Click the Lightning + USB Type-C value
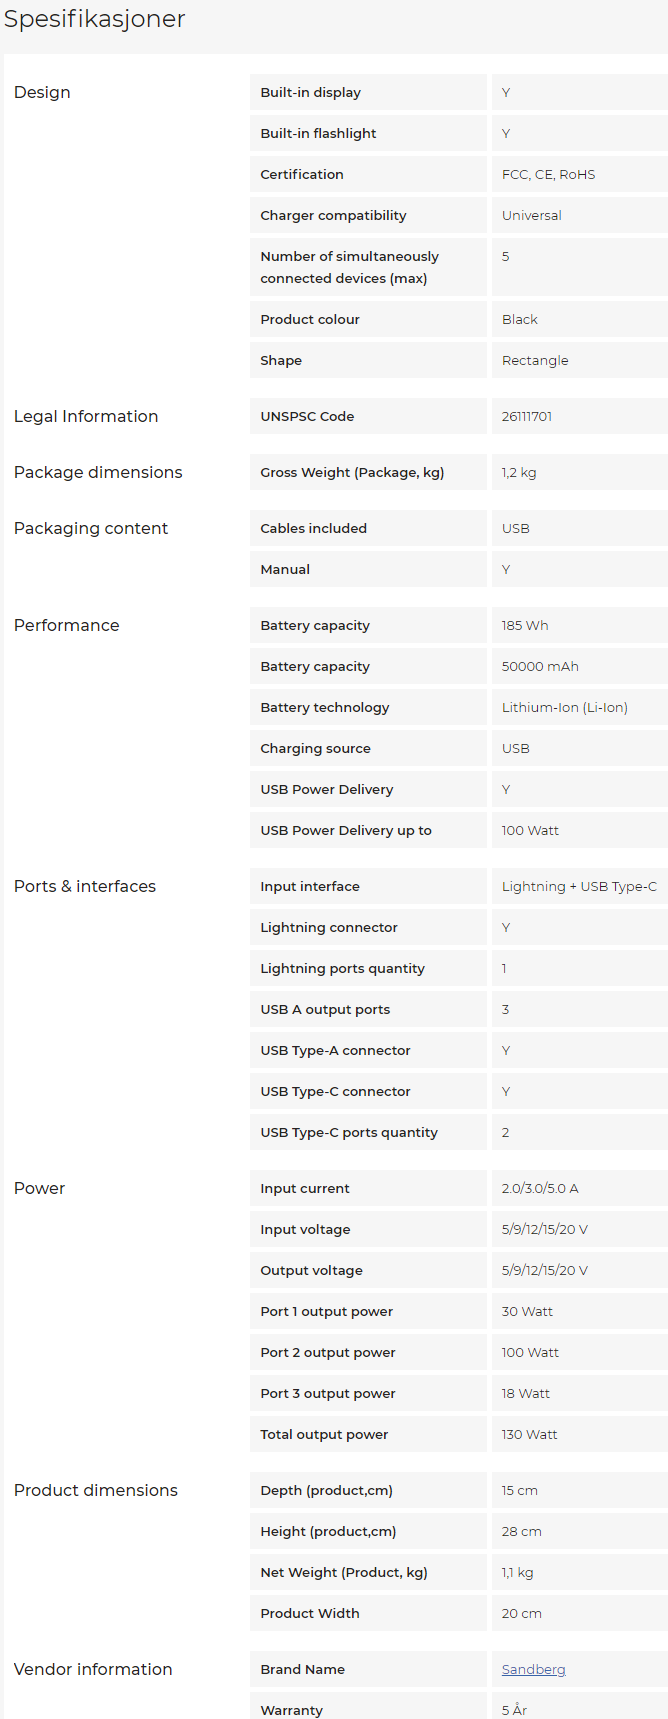Viewport: 668px width, 1719px height. click(x=579, y=886)
